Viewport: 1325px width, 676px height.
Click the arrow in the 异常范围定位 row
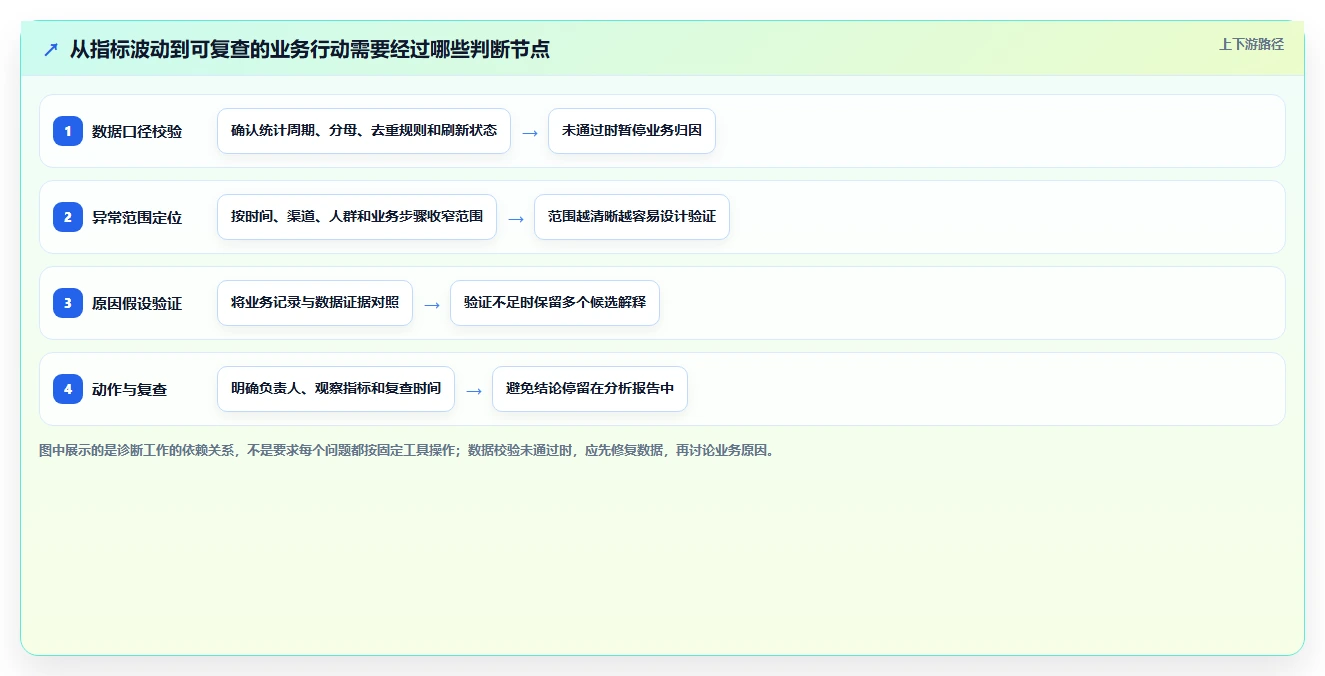pos(516,218)
